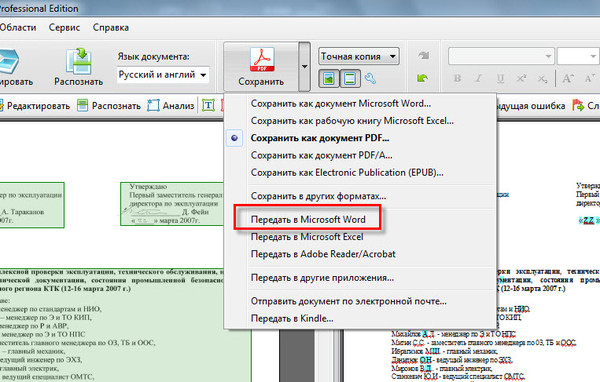Click the green undo arrow icon
Viewport: 600px width, 382px height.
[x=422, y=78]
